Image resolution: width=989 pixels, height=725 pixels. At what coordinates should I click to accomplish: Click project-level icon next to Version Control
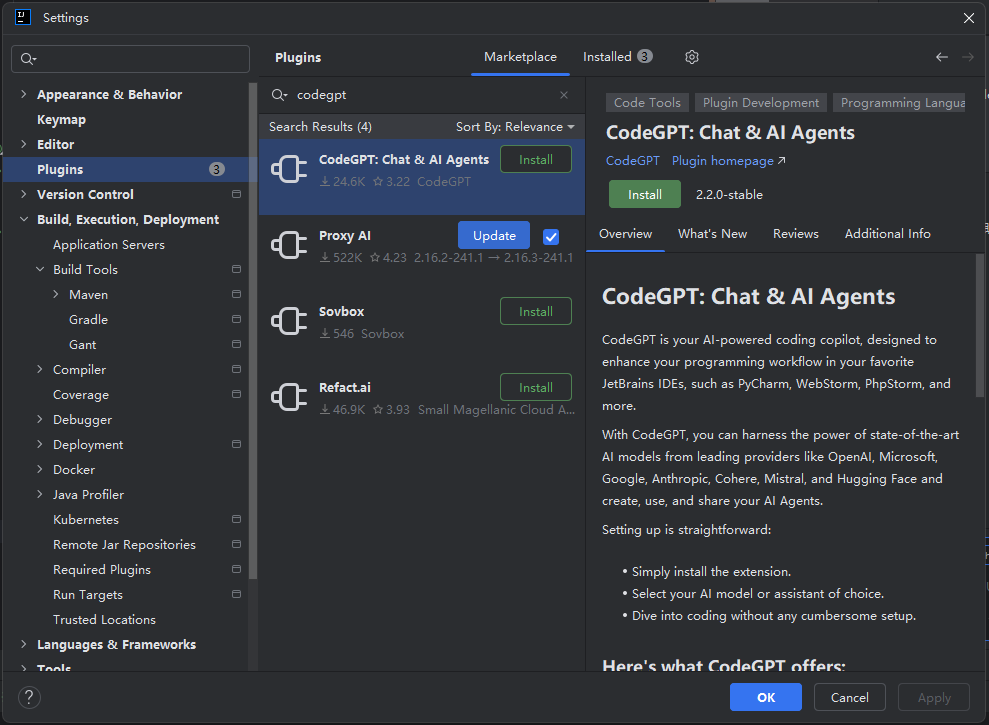(237, 194)
